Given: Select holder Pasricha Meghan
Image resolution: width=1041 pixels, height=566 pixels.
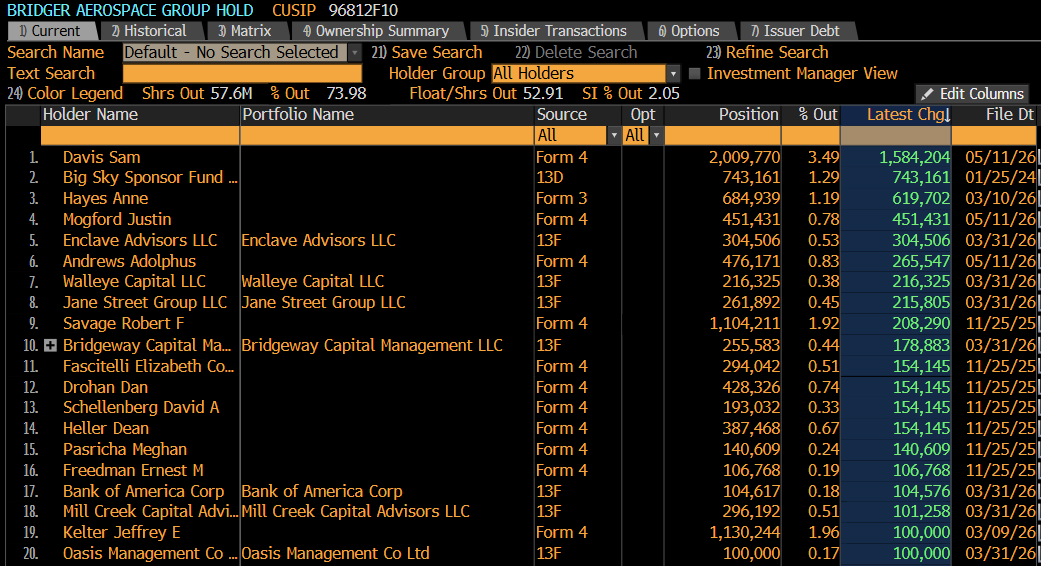Looking at the screenshot, I should coord(125,450).
